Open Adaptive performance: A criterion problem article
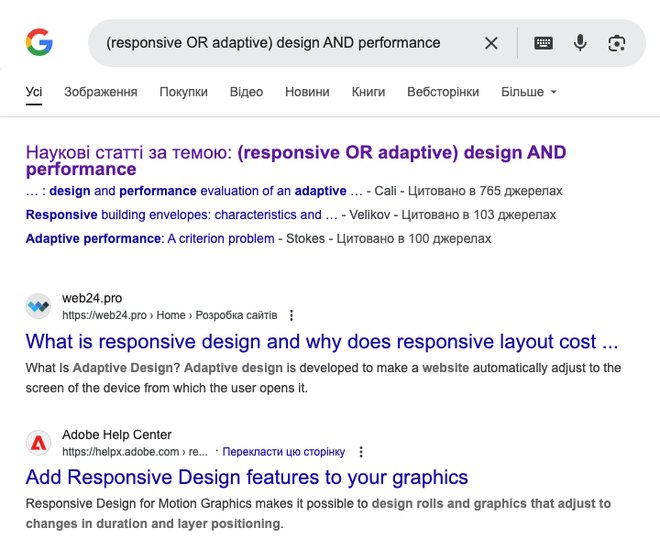This screenshot has height=550, width=660. click(150, 239)
